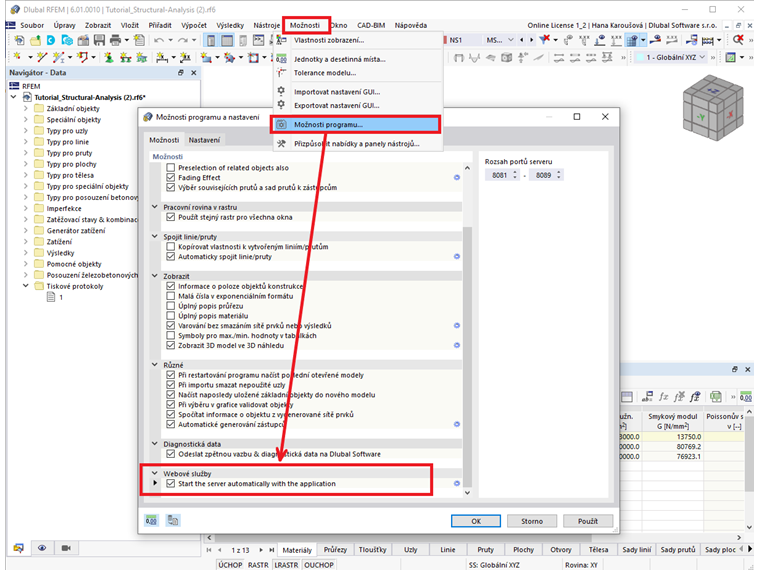Collapse the Zobrazit options section
Image resolution: width=760 pixels, height=570 pixels.
point(155,276)
